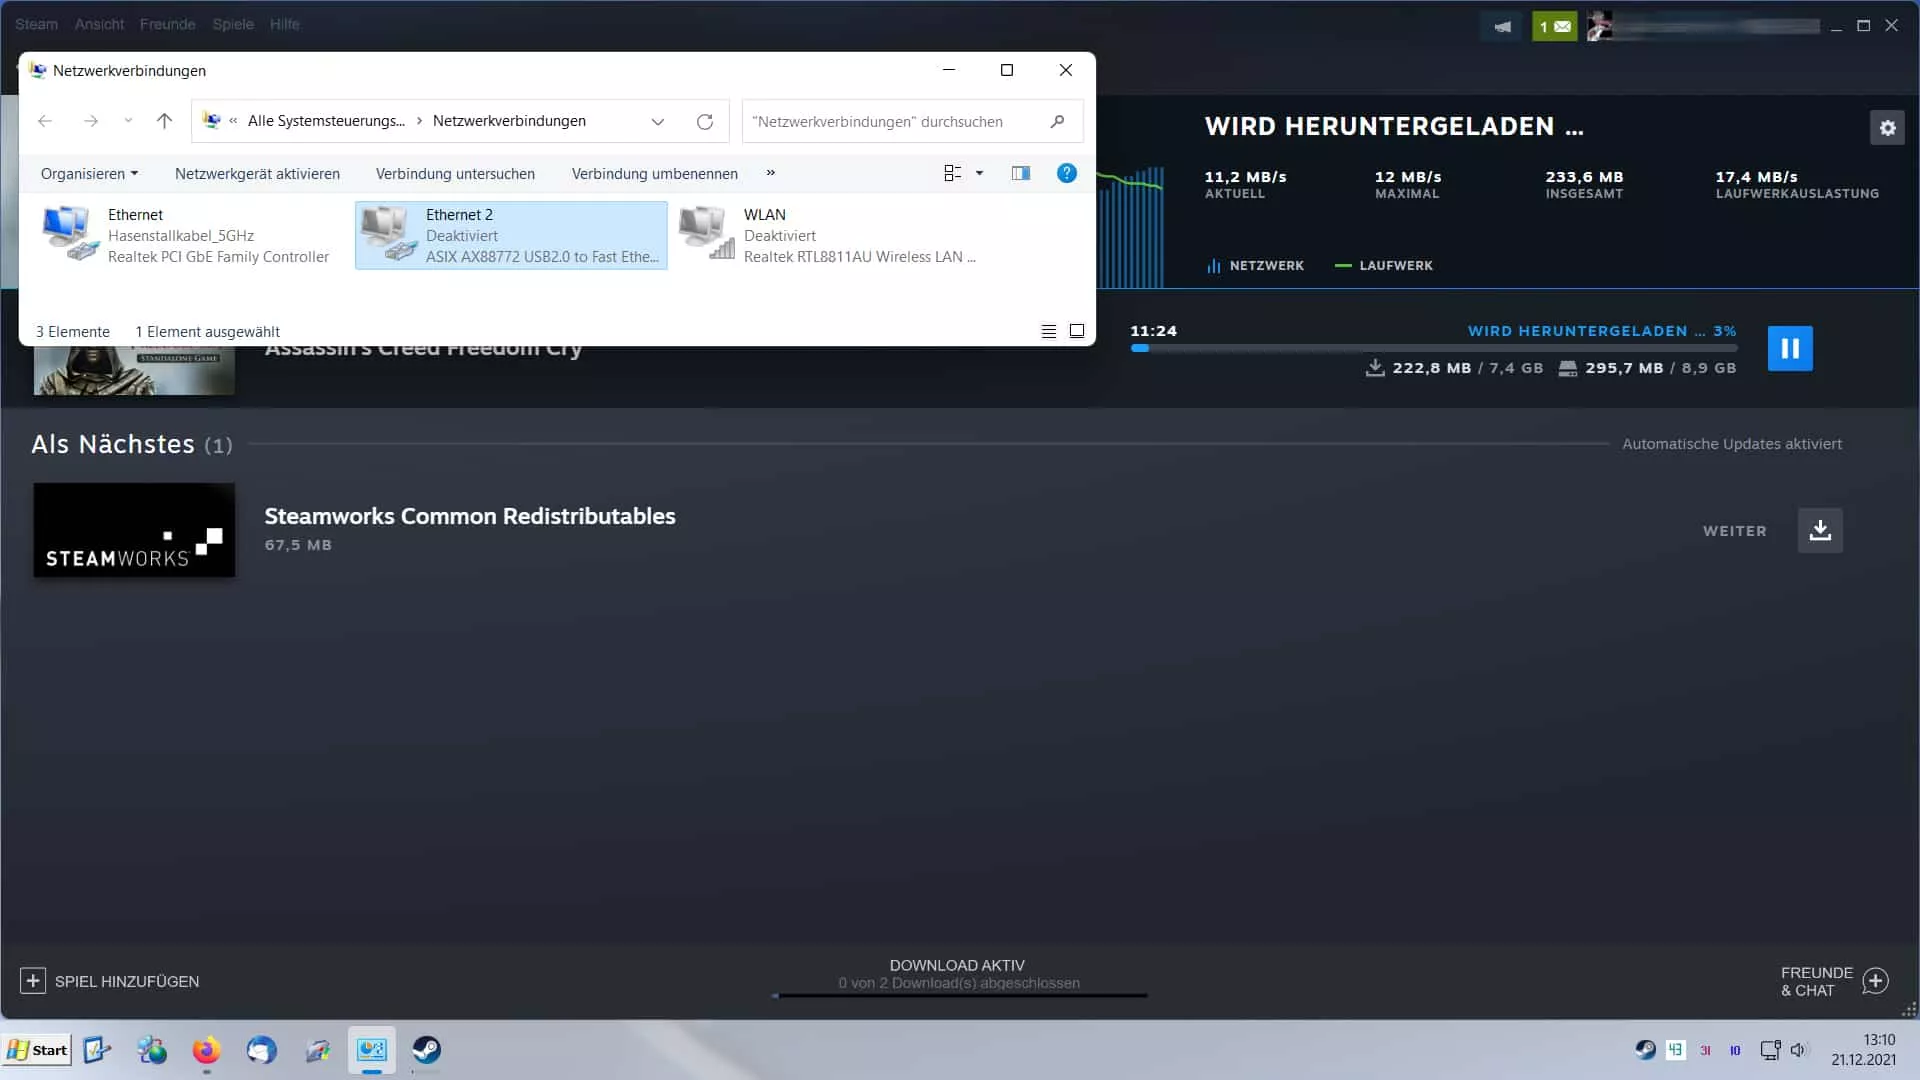Click Download aktiv status text
Viewport: 1920px width, 1080px height.
(x=957, y=965)
